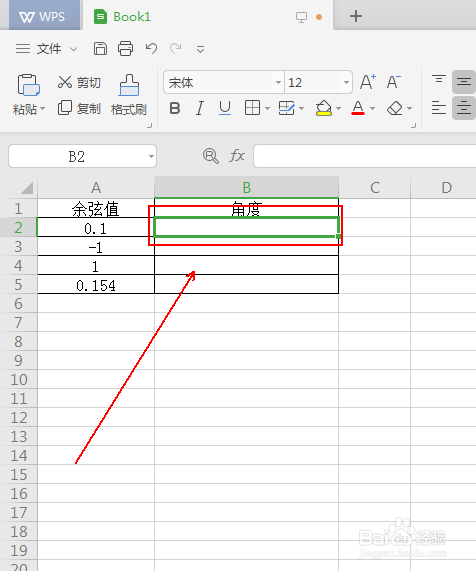
Task: Click the table style draw icon
Action: 287,108
